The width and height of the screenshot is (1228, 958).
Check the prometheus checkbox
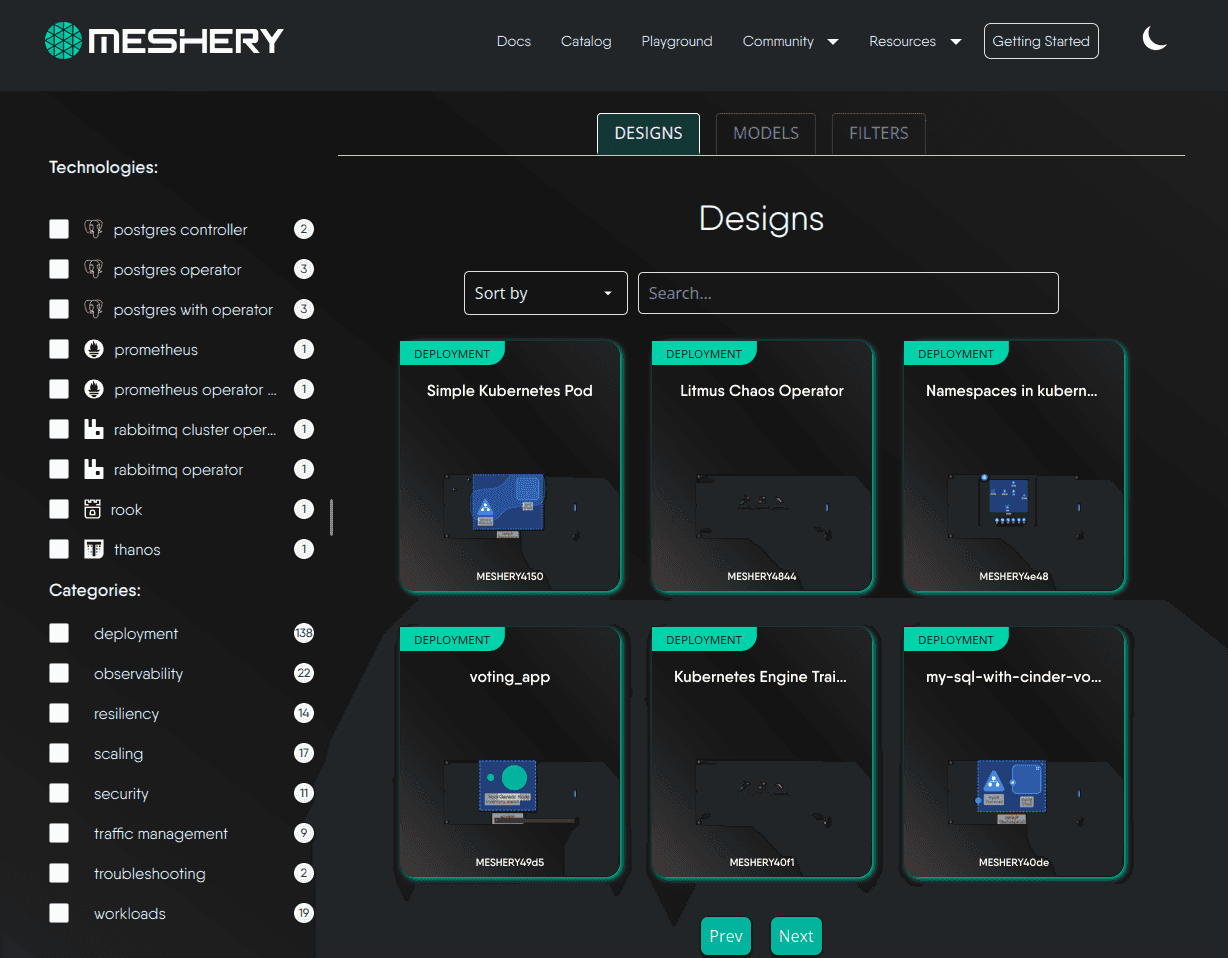pyautogui.click(x=59, y=349)
